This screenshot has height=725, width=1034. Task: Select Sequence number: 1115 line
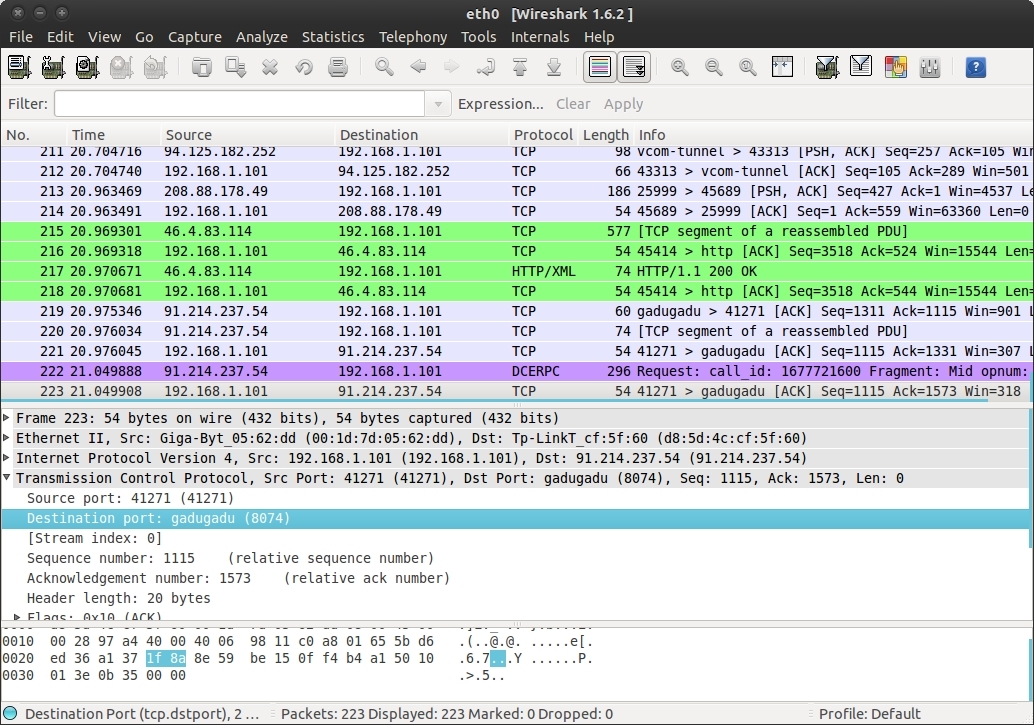coord(230,558)
